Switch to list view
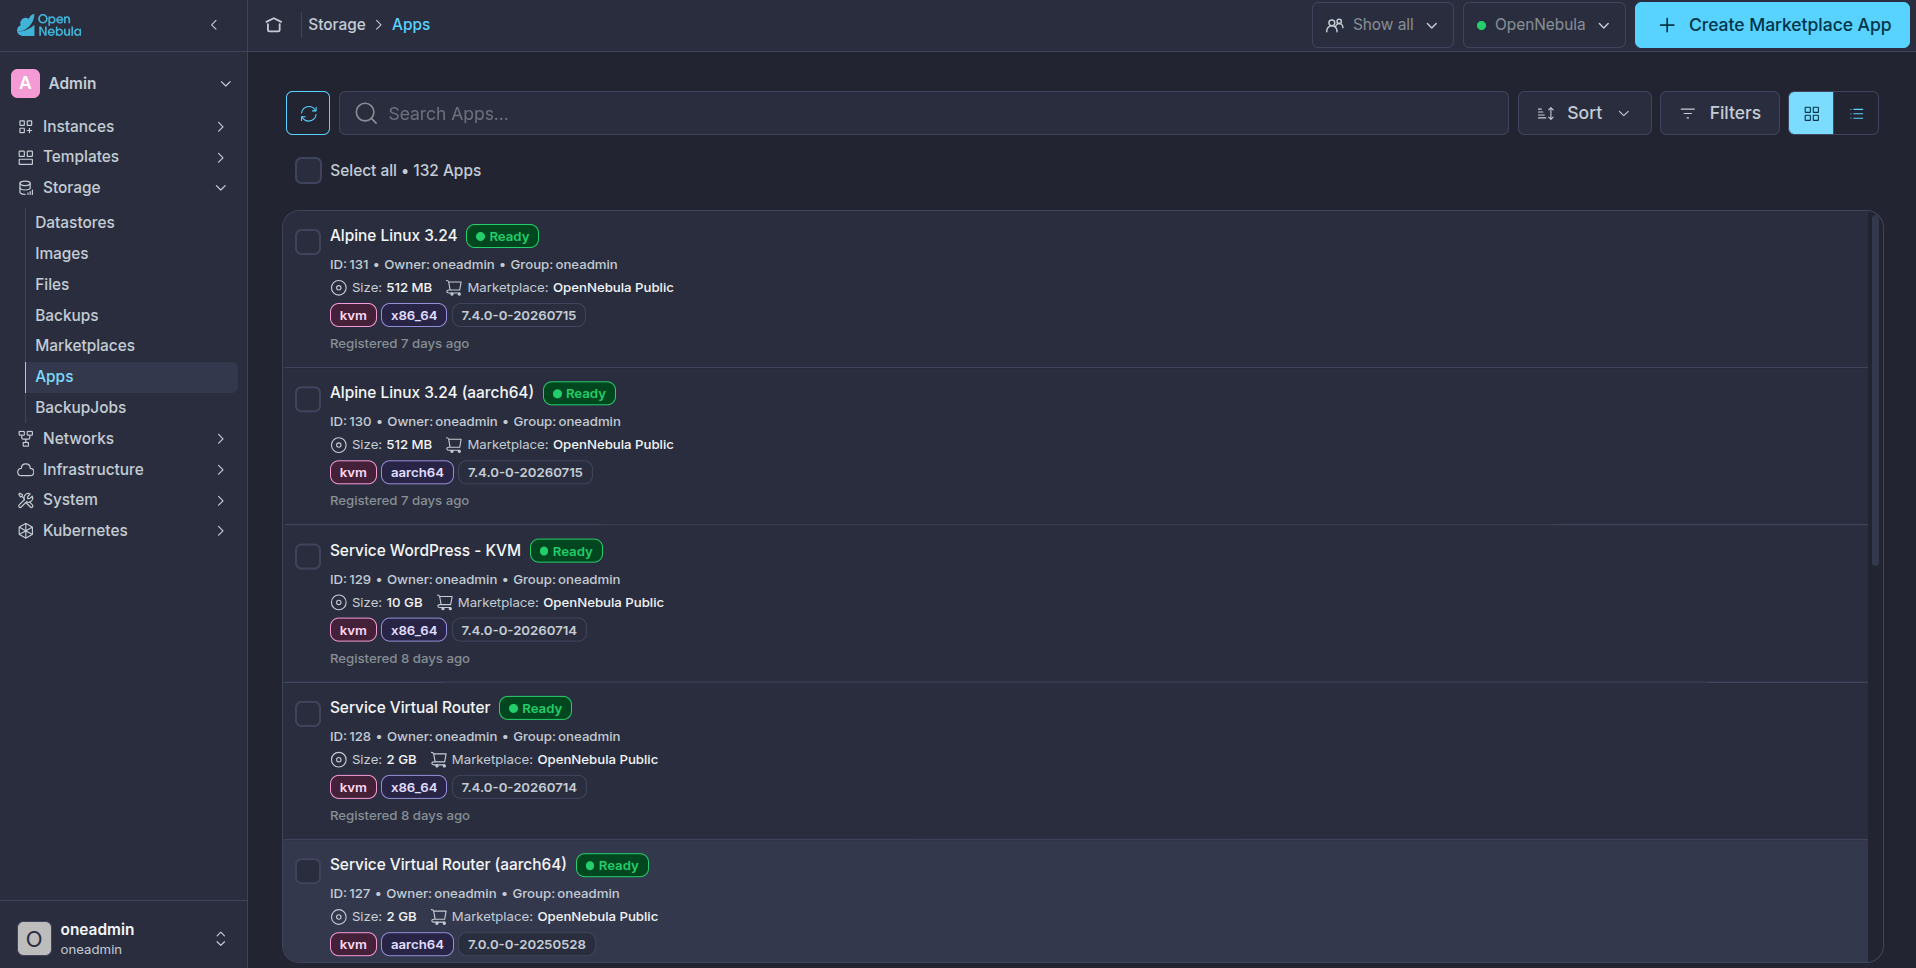The height and width of the screenshot is (968, 1916). 1856,113
